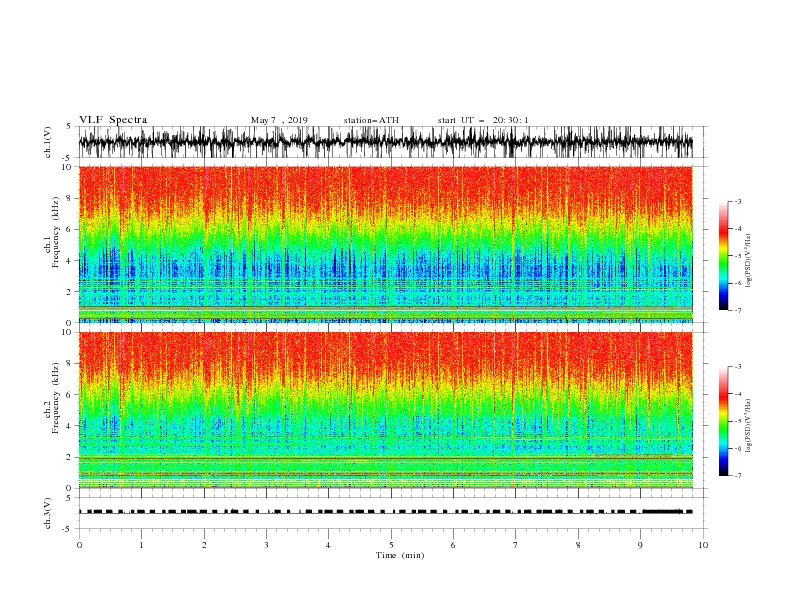Click the "-7" label on ch.2 color bar
792x612 pixels.
(x=737, y=476)
